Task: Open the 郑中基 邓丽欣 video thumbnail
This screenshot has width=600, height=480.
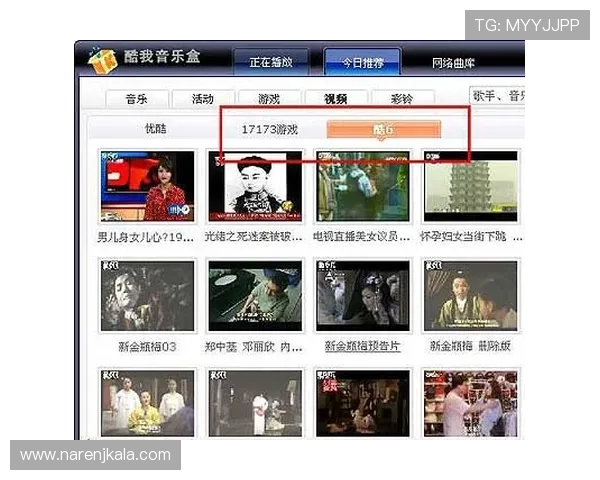Action: pos(255,296)
